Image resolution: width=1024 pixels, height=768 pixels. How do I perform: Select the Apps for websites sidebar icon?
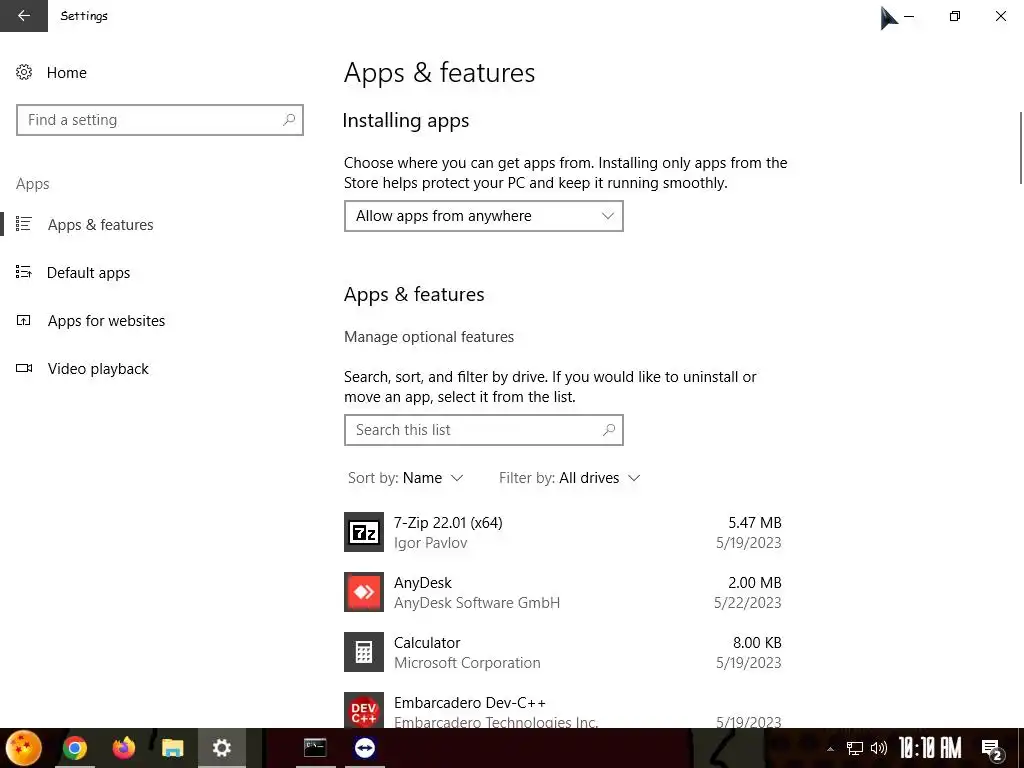click(x=24, y=320)
